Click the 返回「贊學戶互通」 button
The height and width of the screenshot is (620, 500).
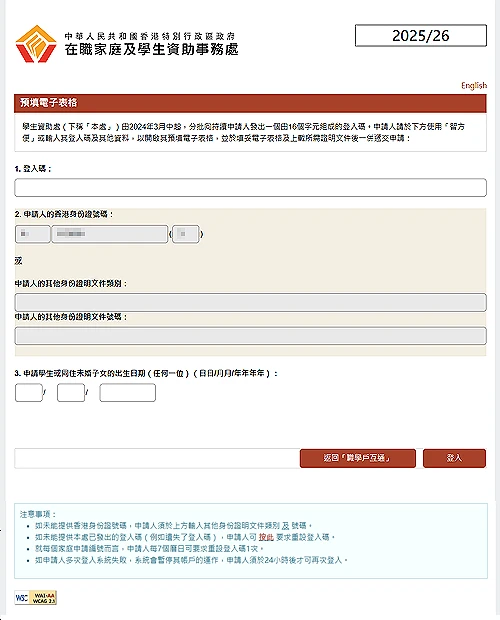click(358, 458)
